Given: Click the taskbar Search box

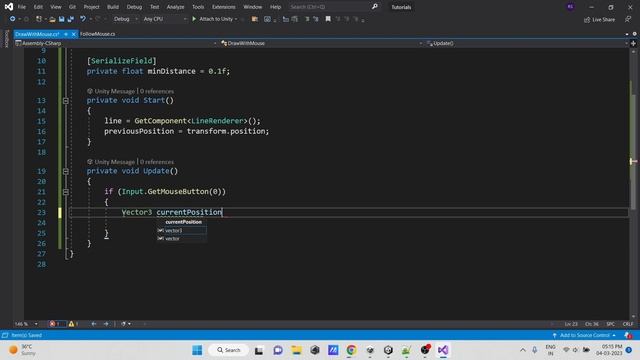Looking at the screenshot, I should [228, 350].
